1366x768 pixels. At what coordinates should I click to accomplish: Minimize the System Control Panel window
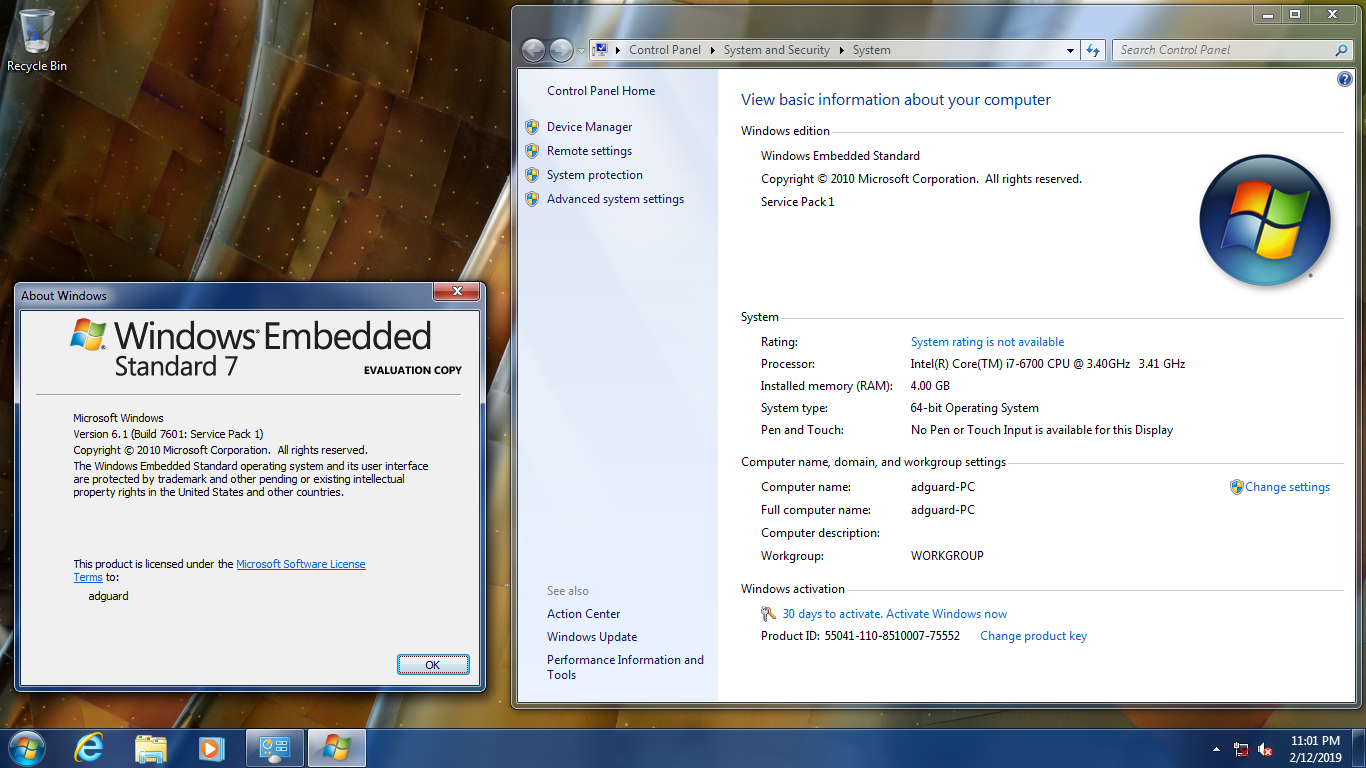coord(1266,14)
